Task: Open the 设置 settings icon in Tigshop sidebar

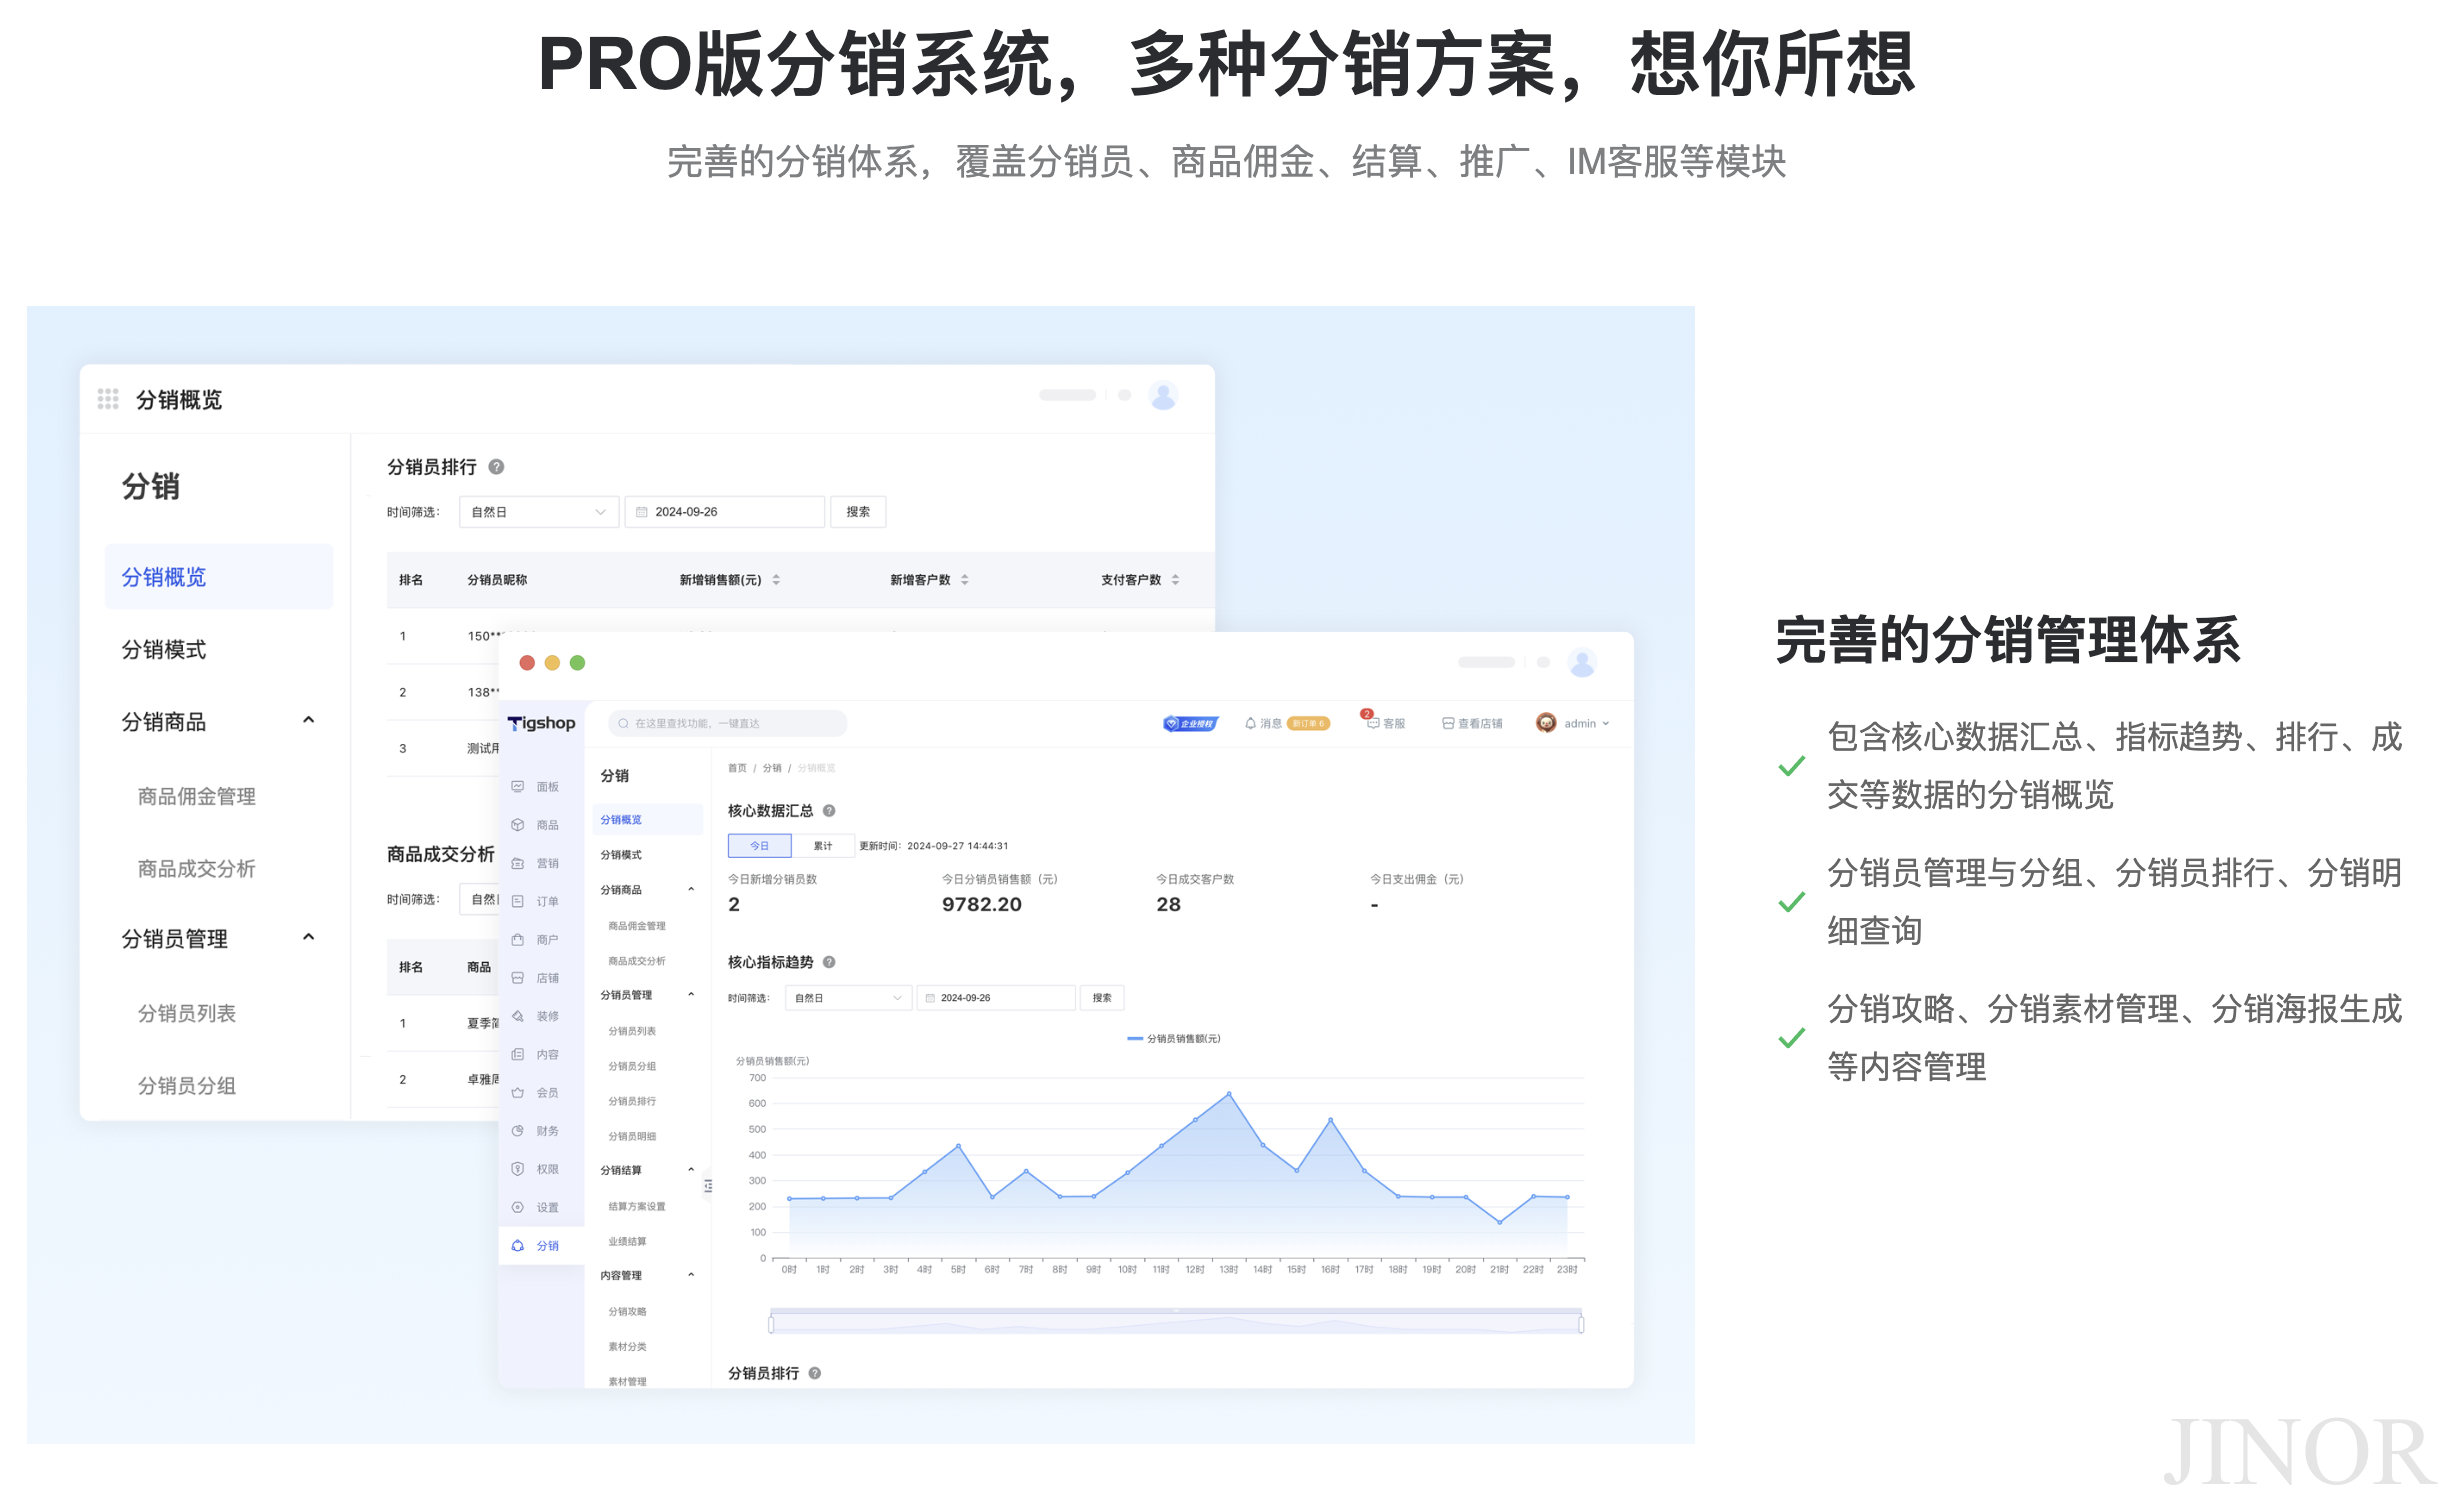Action: (518, 1207)
